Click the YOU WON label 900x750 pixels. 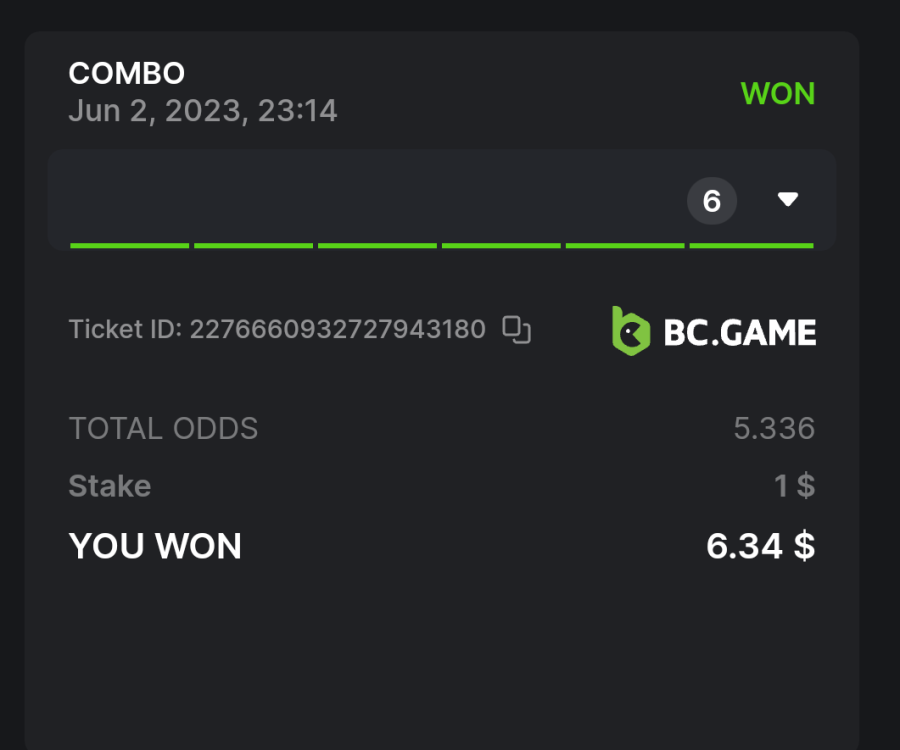[155, 546]
